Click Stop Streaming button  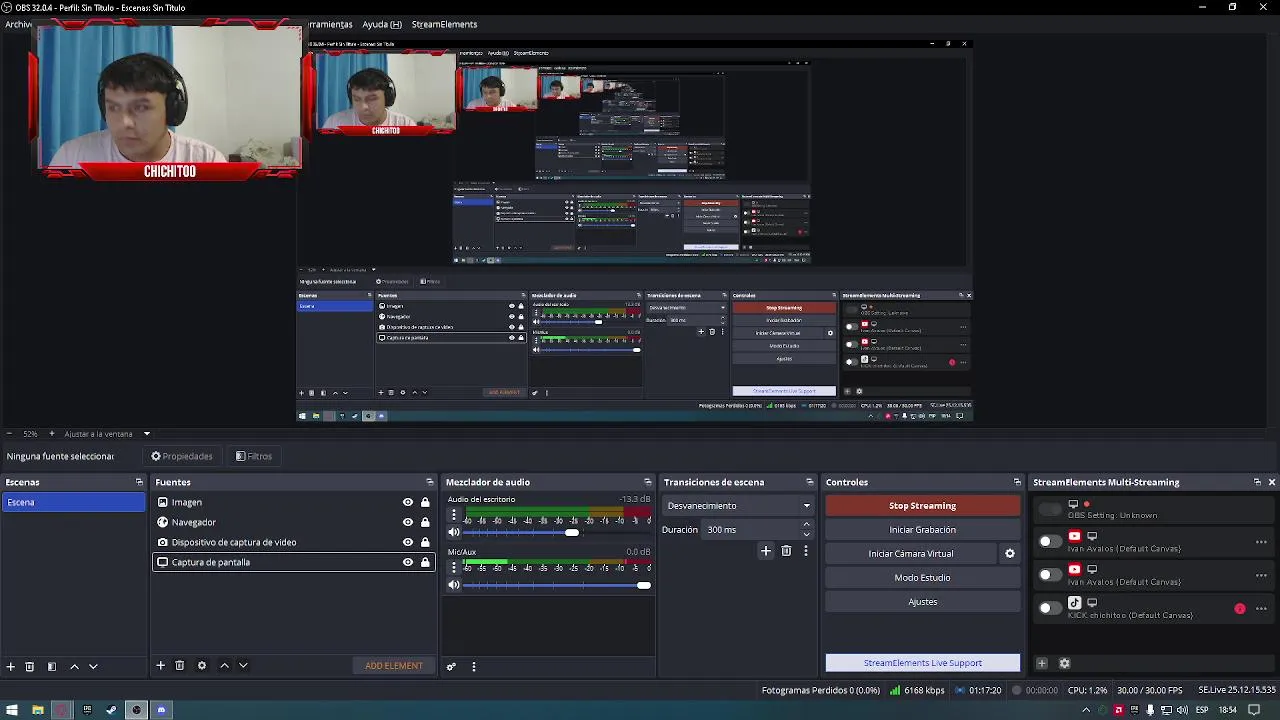pyautogui.click(x=922, y=506)
